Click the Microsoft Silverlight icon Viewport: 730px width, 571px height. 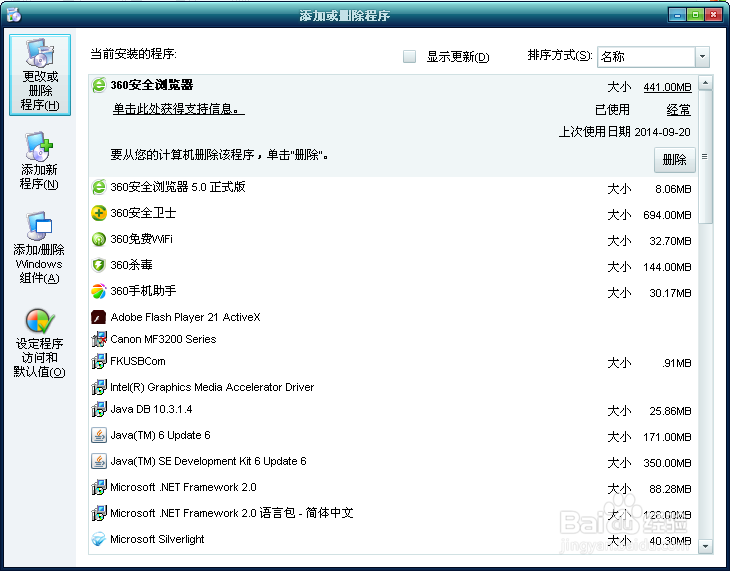coord(99,539)
